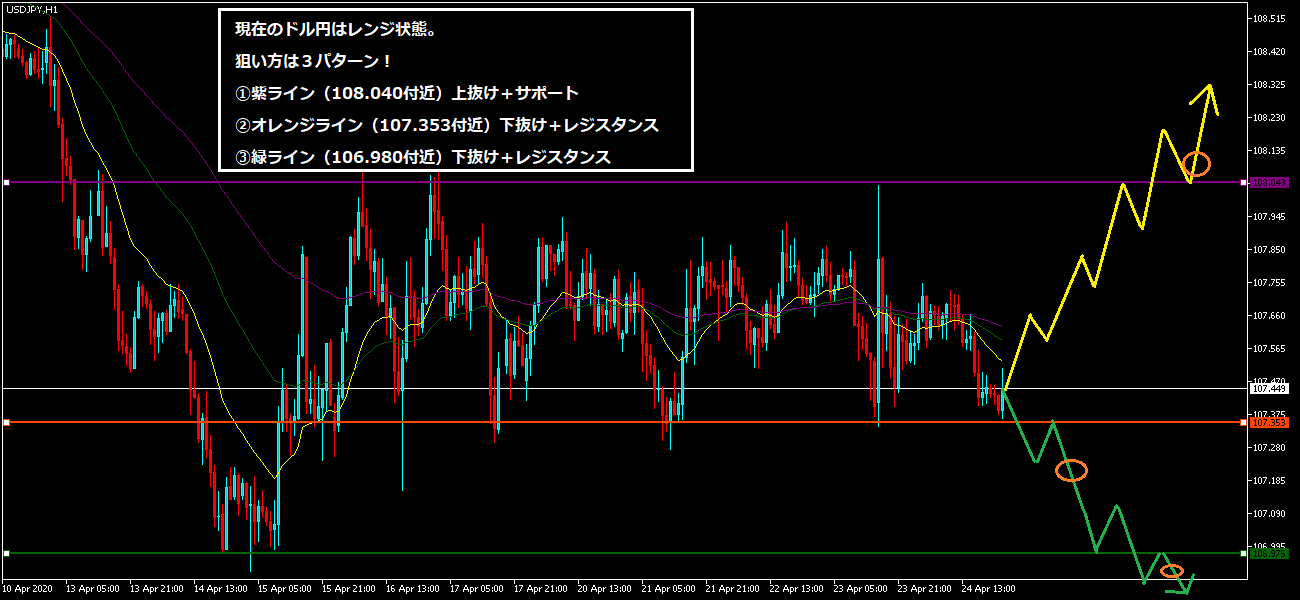Image resolution: width=1300 pixels, height=600 pixels.
Task: Select the purple horizontal line's right handle
Action: click(1243, 183)
